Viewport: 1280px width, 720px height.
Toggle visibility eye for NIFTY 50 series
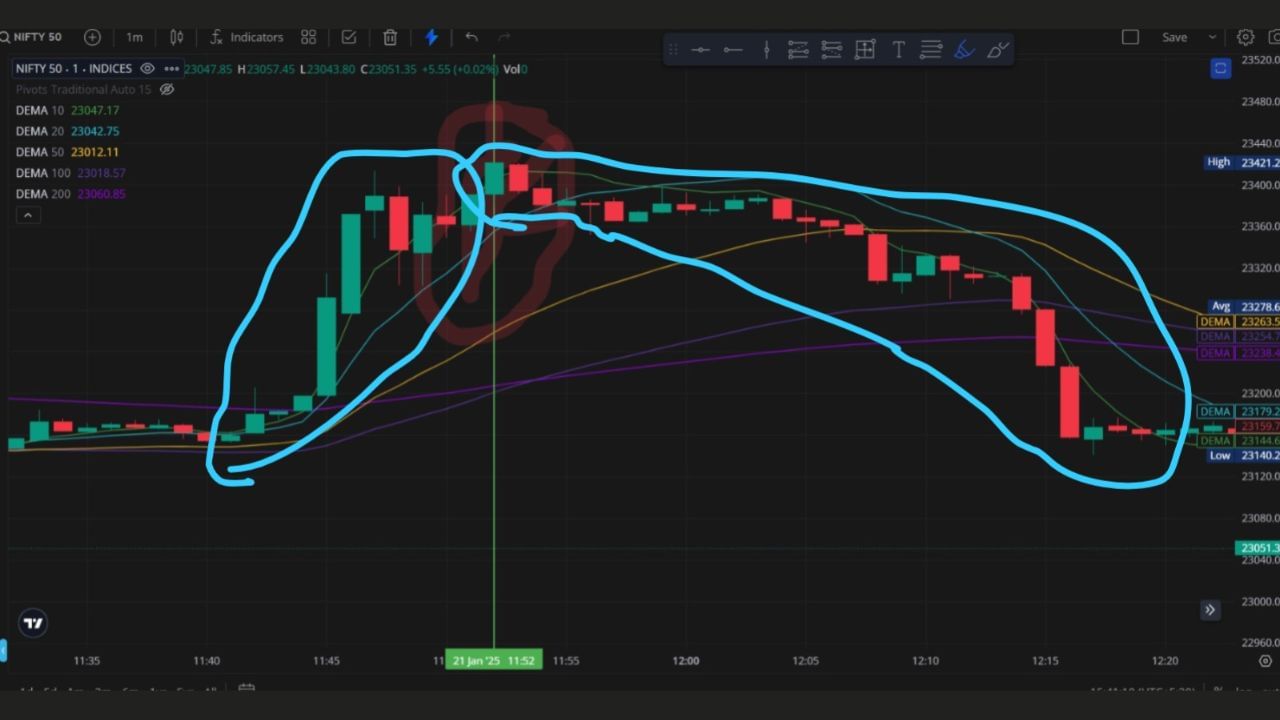[147, 69]
